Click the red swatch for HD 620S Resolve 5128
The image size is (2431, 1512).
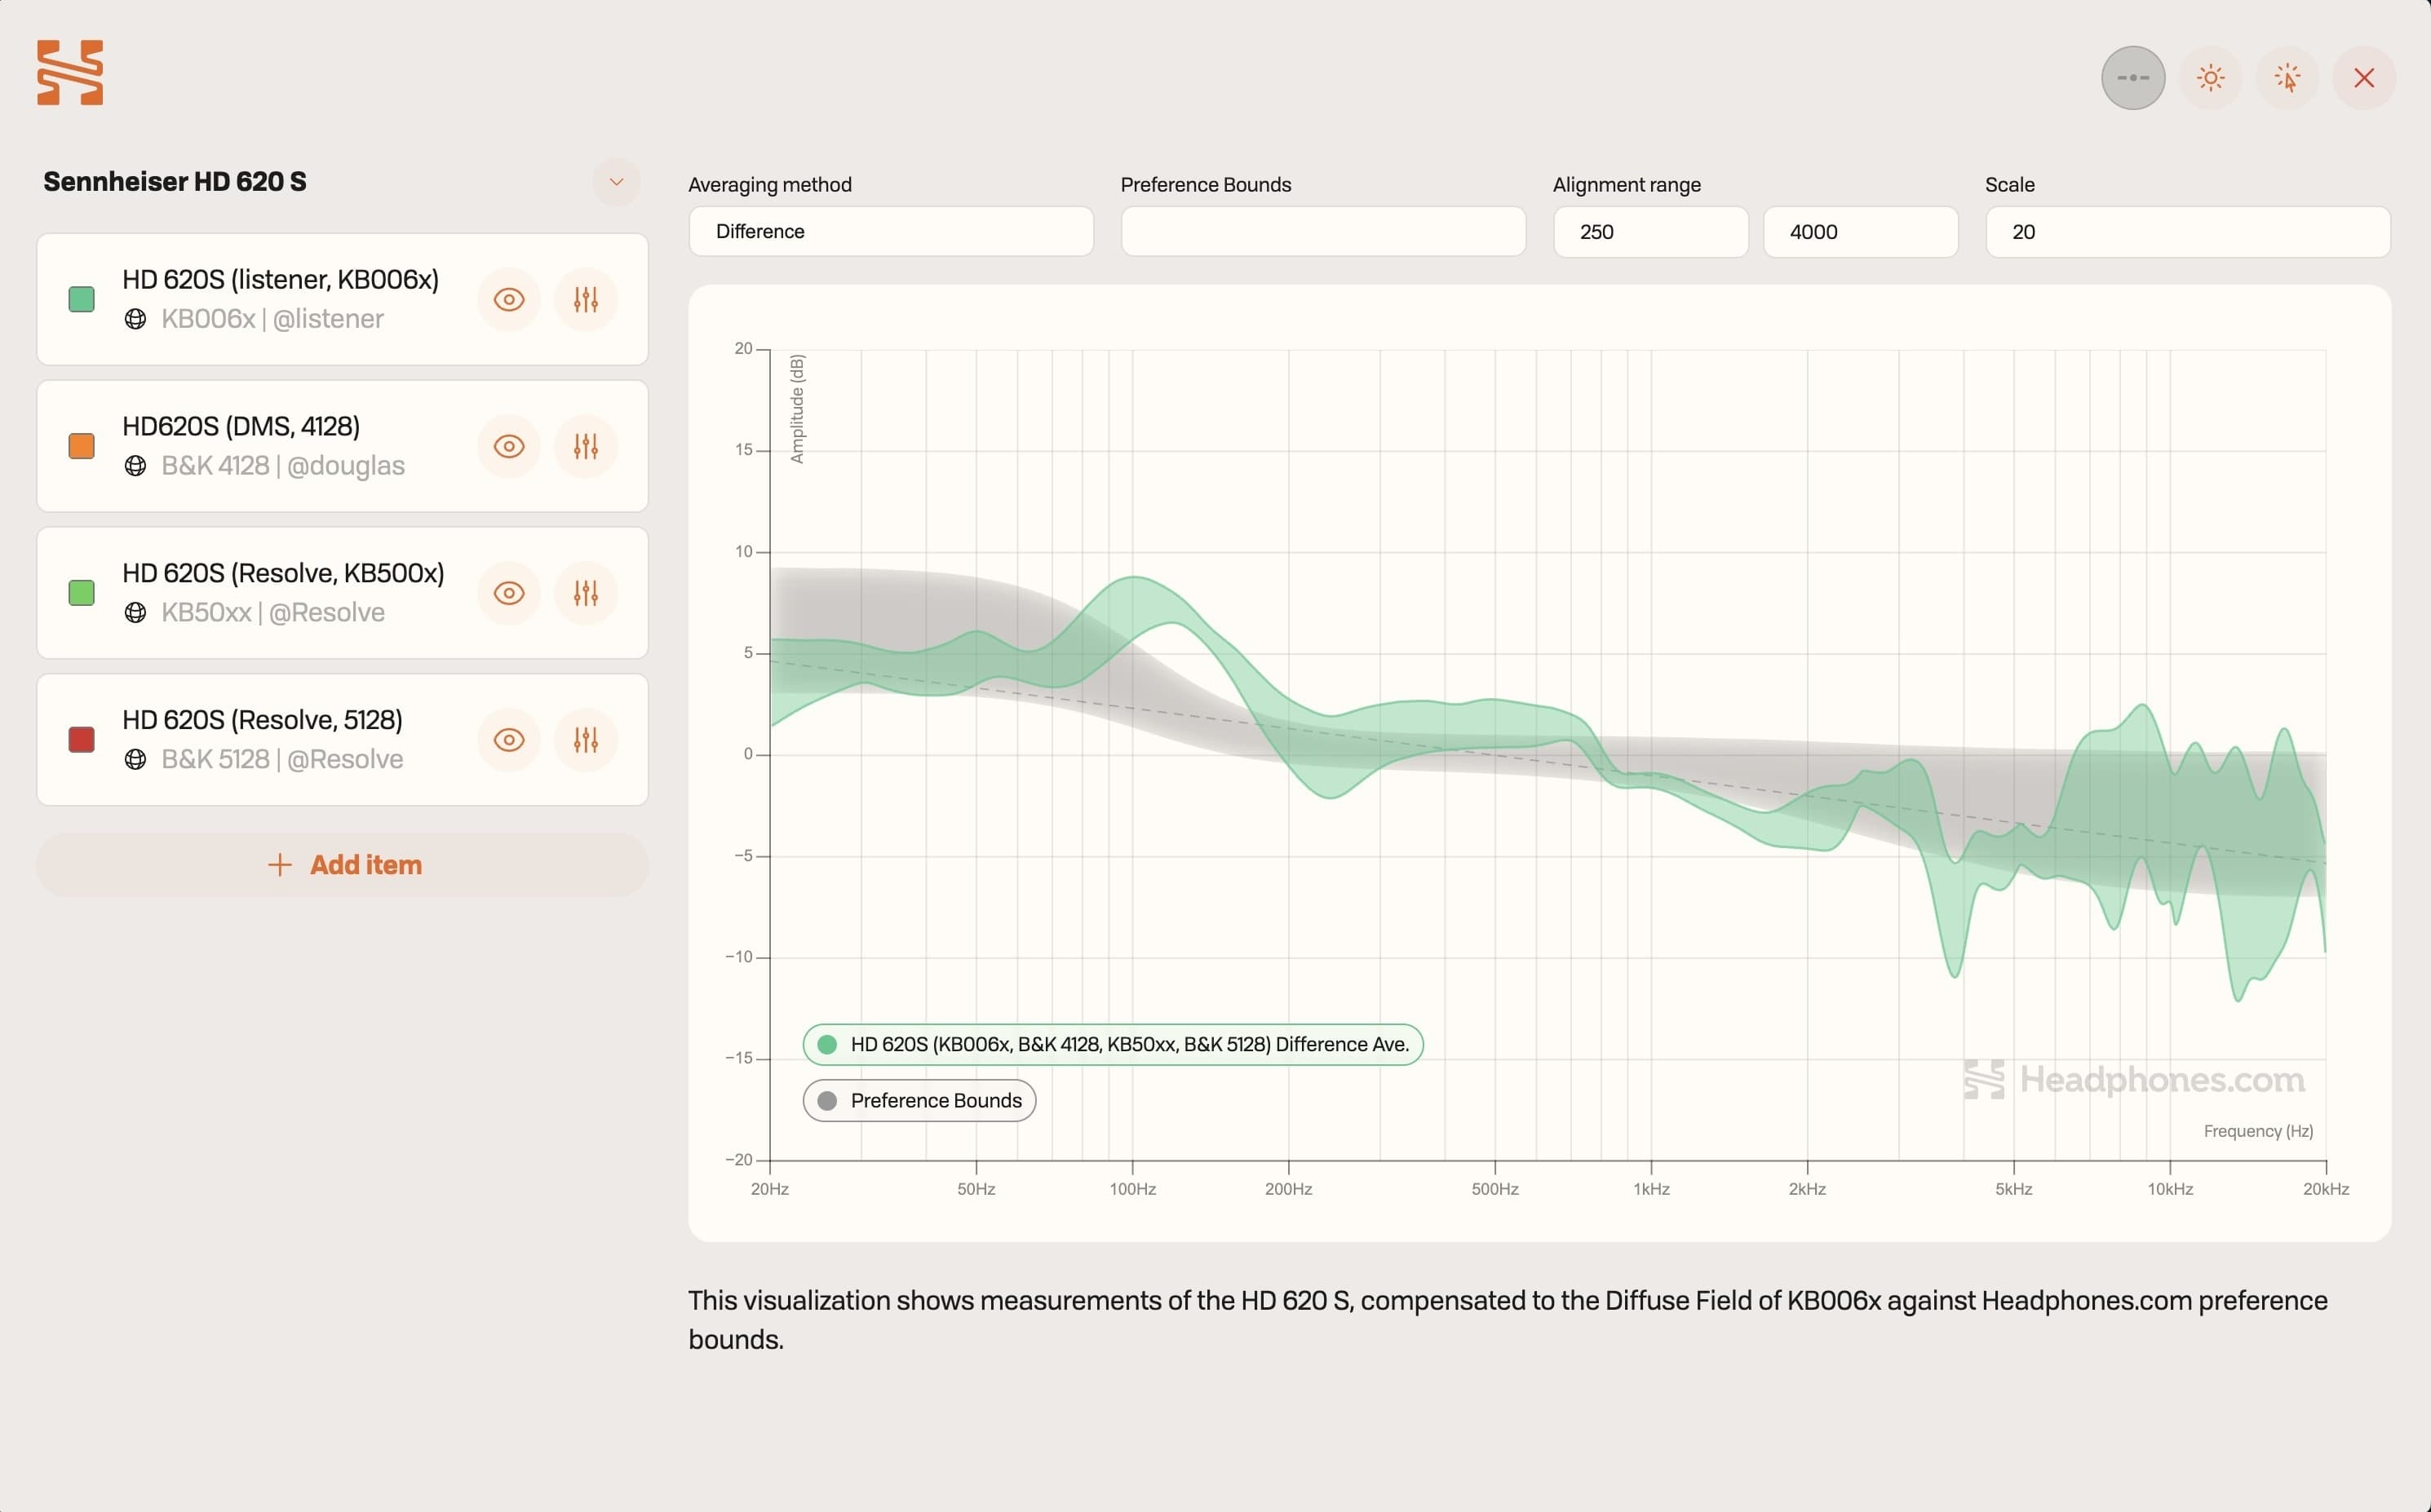click(82, 740)
